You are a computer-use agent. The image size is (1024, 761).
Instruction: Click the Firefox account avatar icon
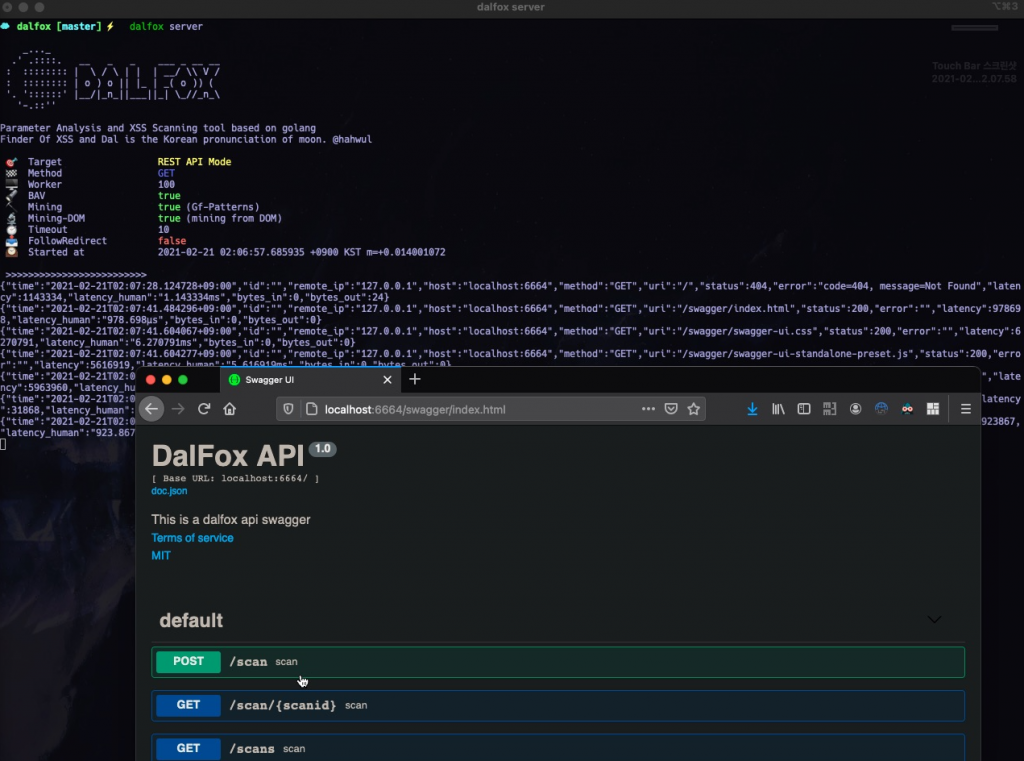point(856,409)
